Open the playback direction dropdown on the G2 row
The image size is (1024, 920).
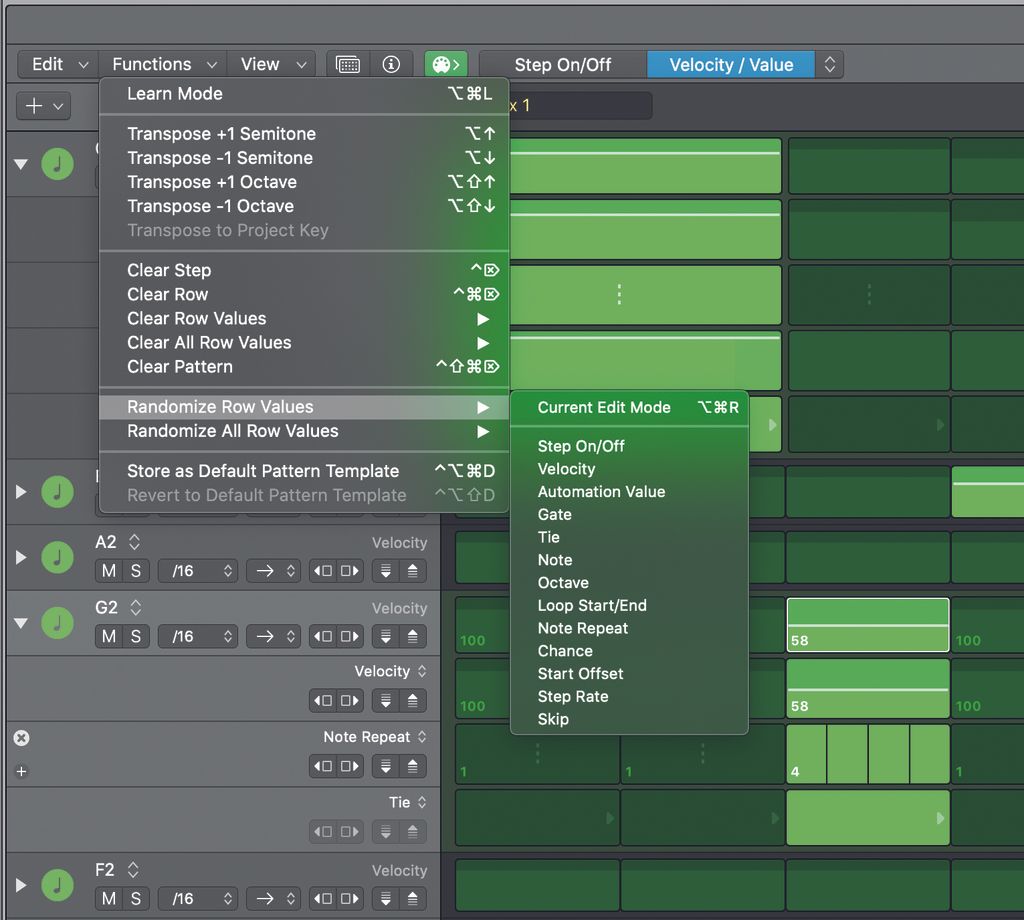(x=273, y=636)
